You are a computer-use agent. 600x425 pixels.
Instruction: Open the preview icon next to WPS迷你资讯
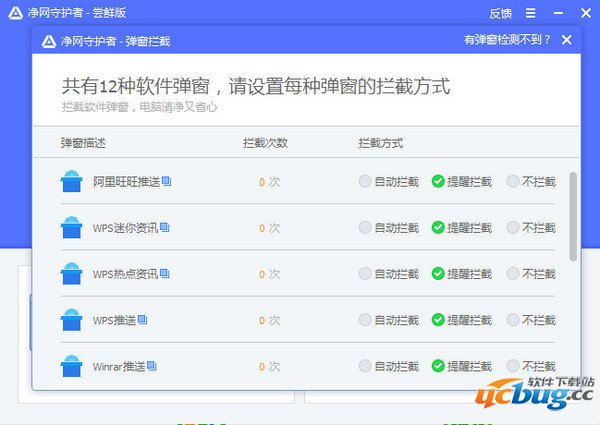(x=165, y=227)
